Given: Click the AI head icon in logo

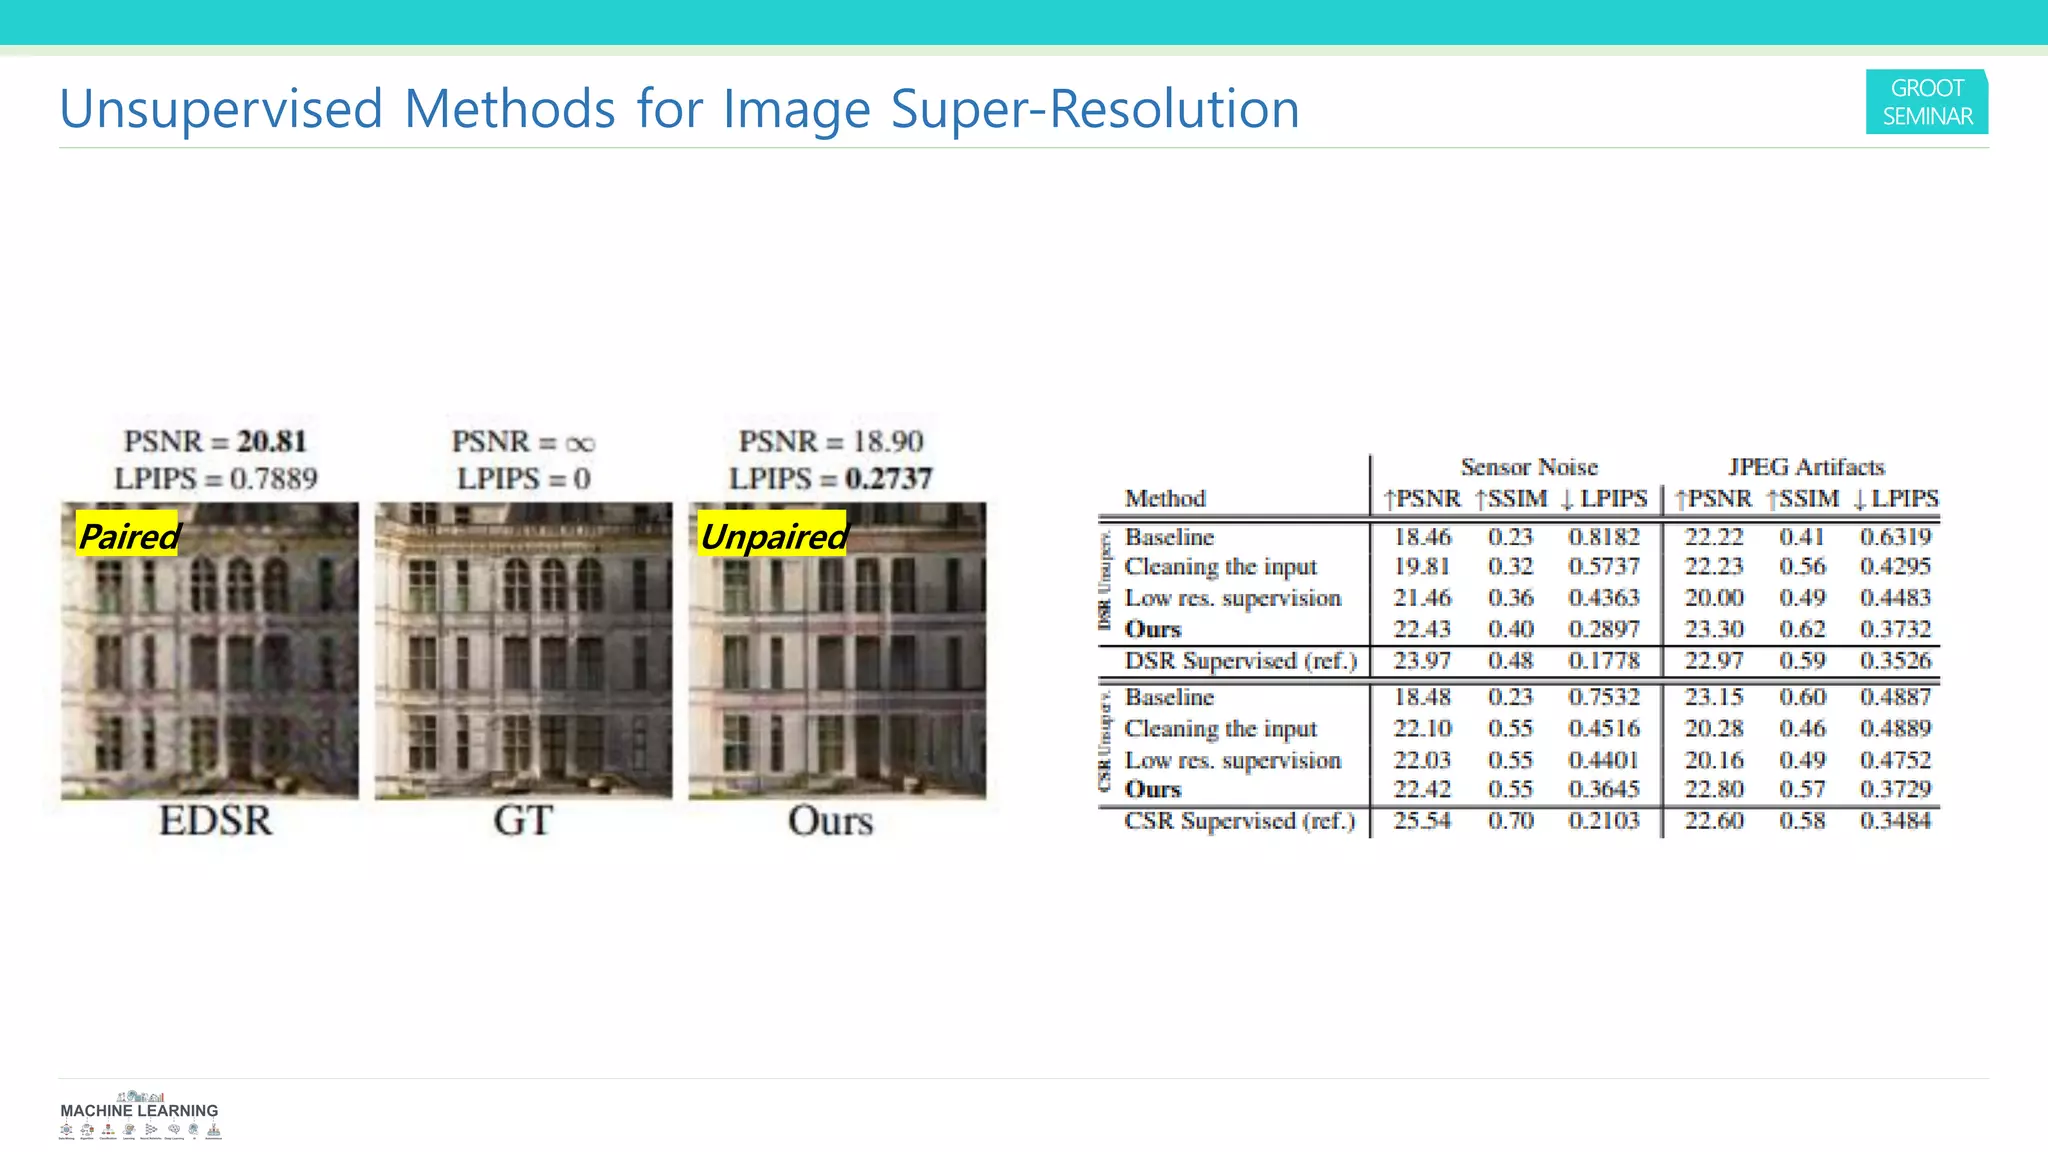Looking at the screenshot, I should click(194, 1129).
